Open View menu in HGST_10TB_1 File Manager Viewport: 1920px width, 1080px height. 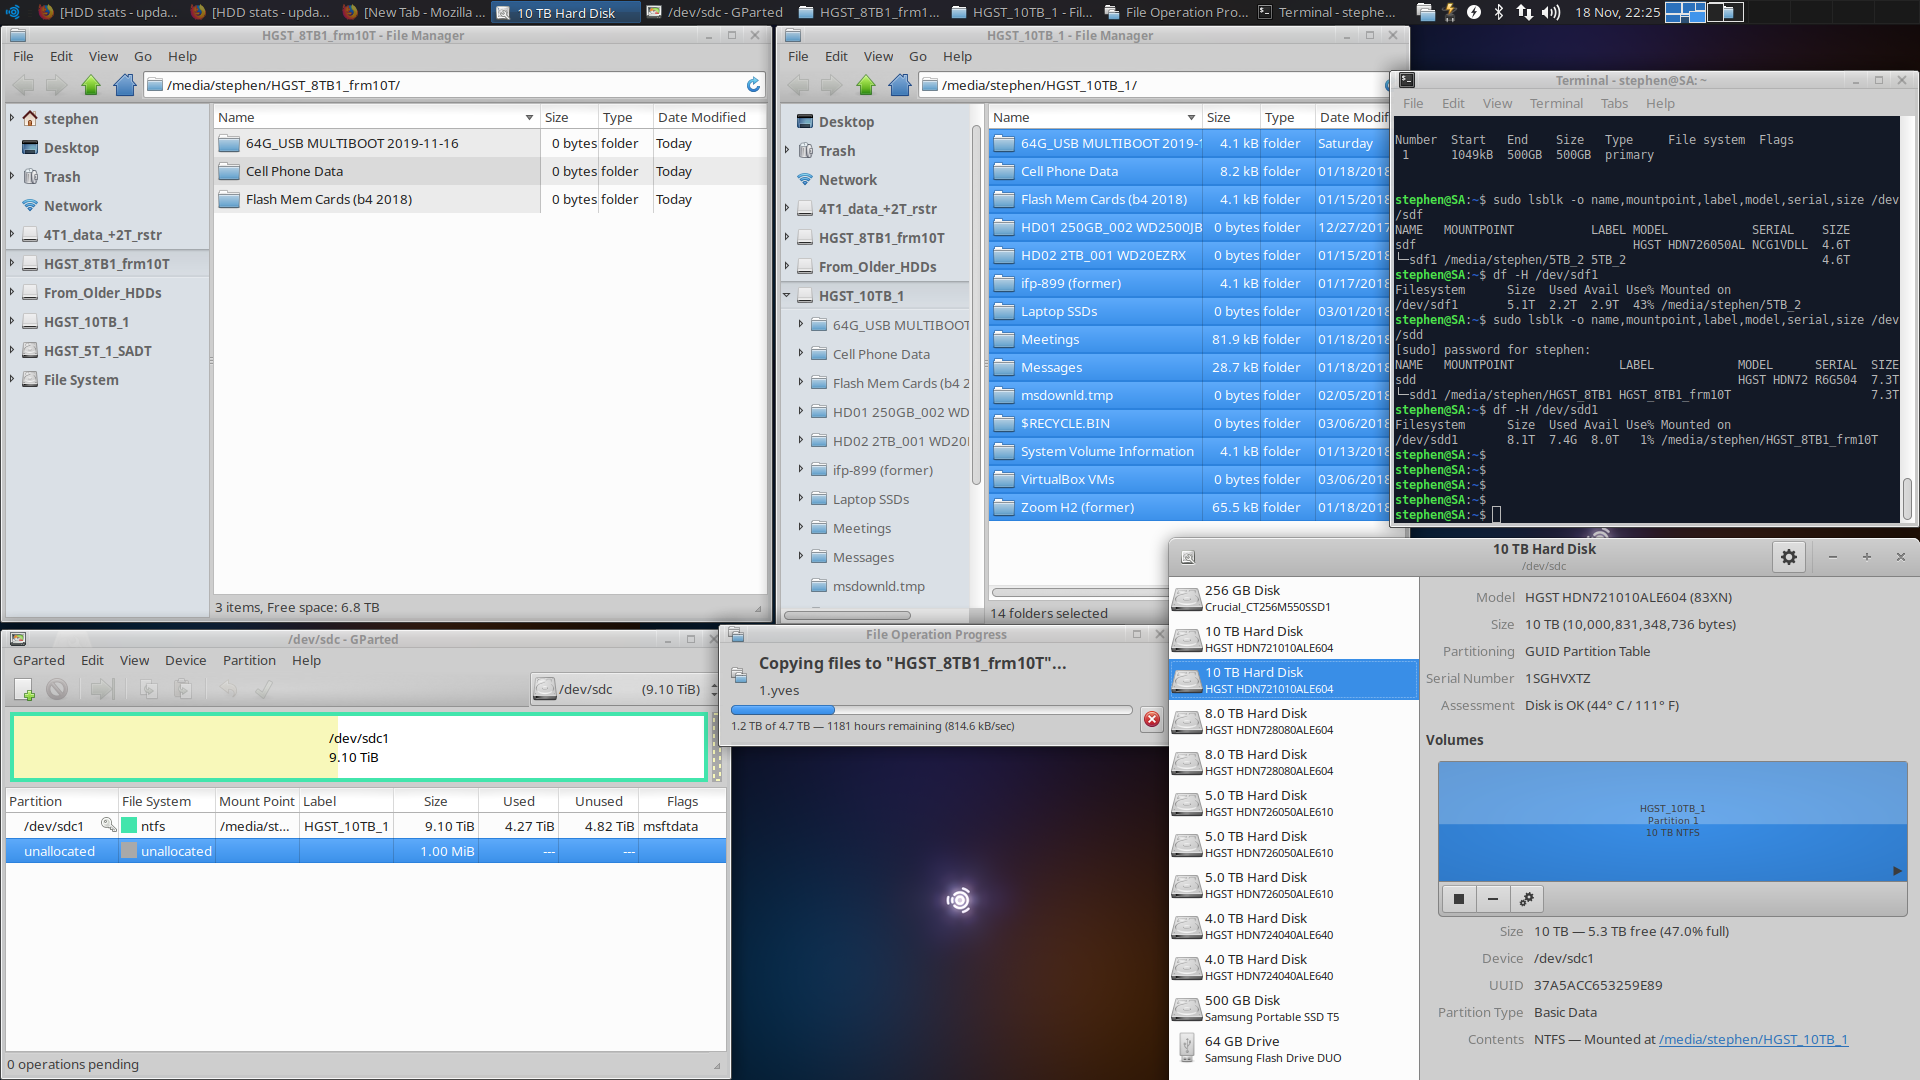pos(878,56)
